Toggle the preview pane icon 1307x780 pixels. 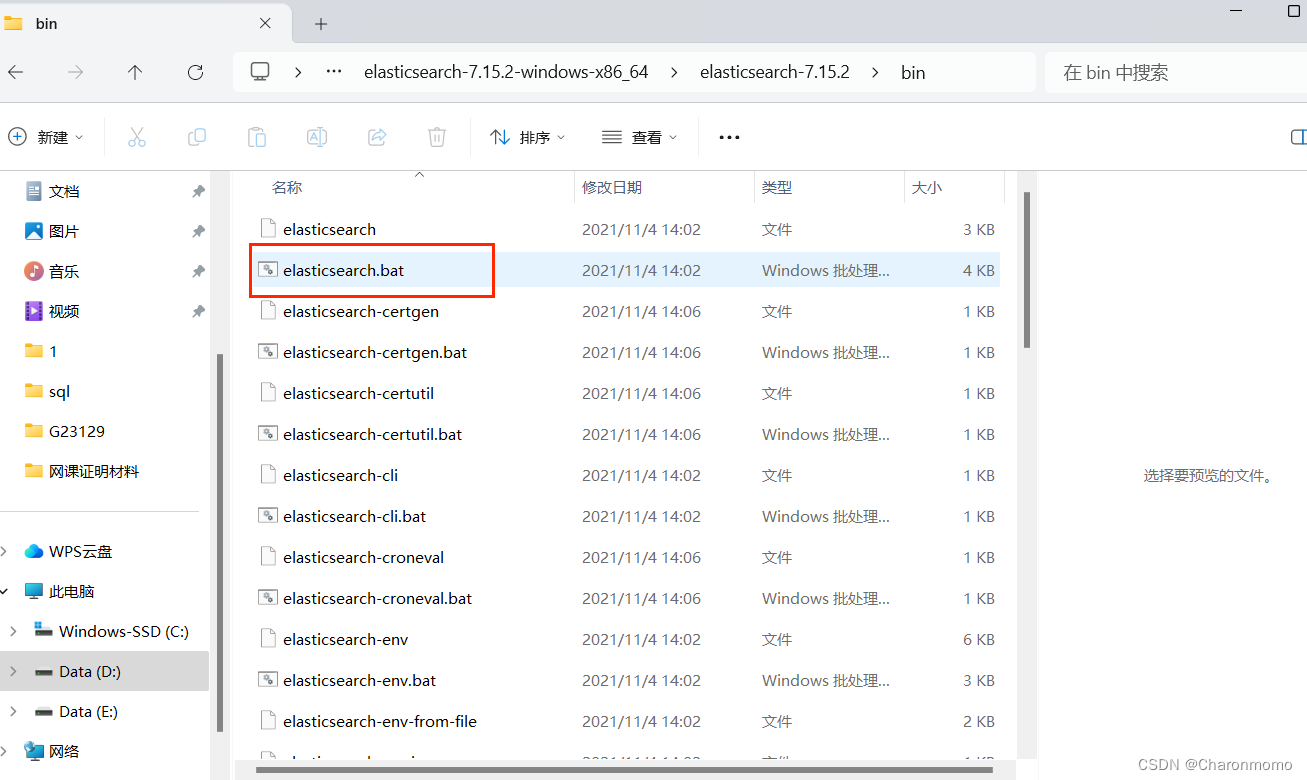[1298, 137]
